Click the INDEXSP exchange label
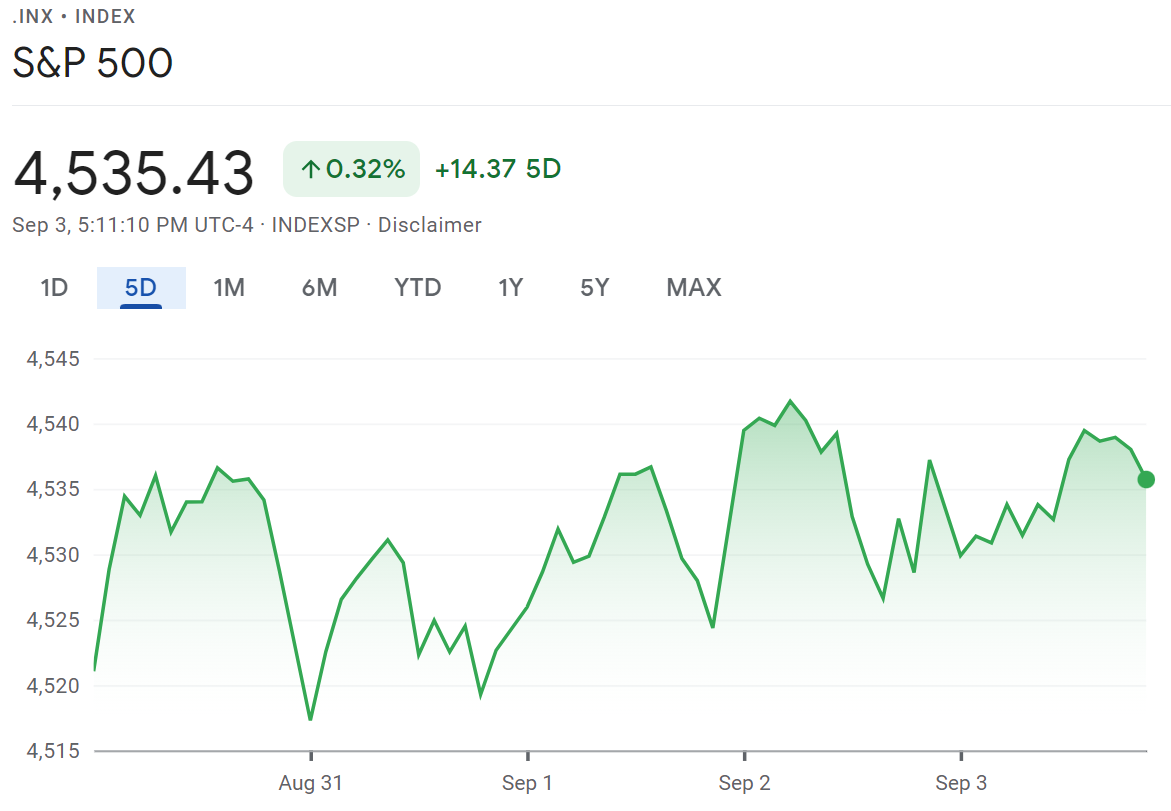The height and width of the screenshot is (811, 1171). click(x=316, y=225)
